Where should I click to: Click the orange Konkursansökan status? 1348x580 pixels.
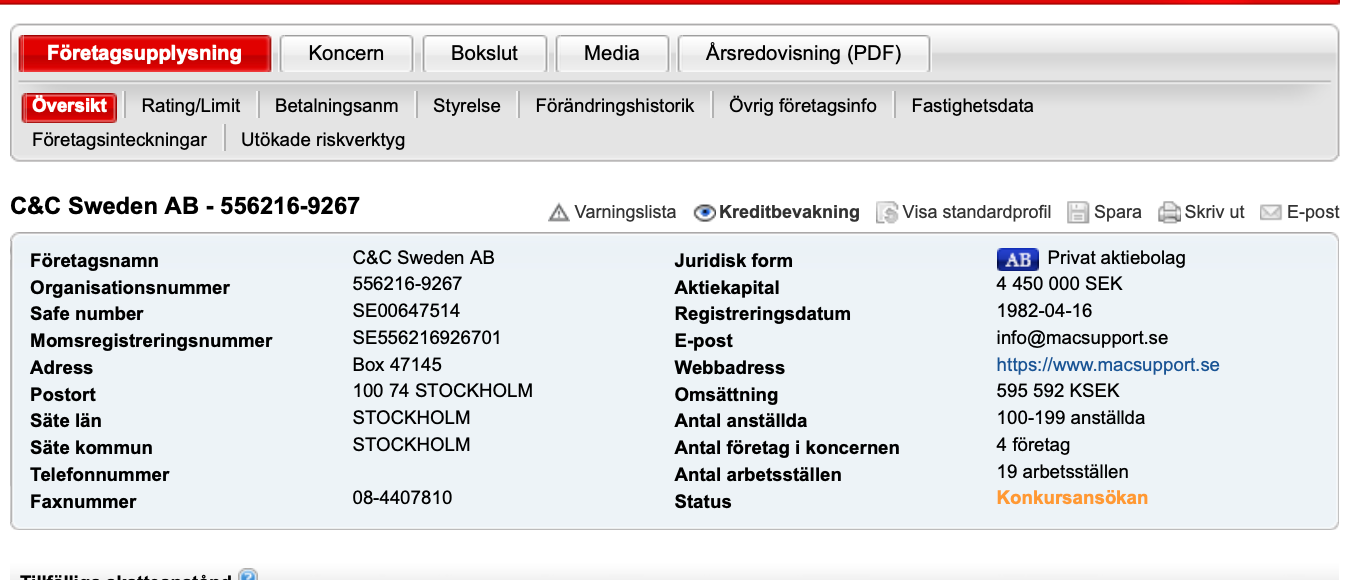click(1072, 498)
